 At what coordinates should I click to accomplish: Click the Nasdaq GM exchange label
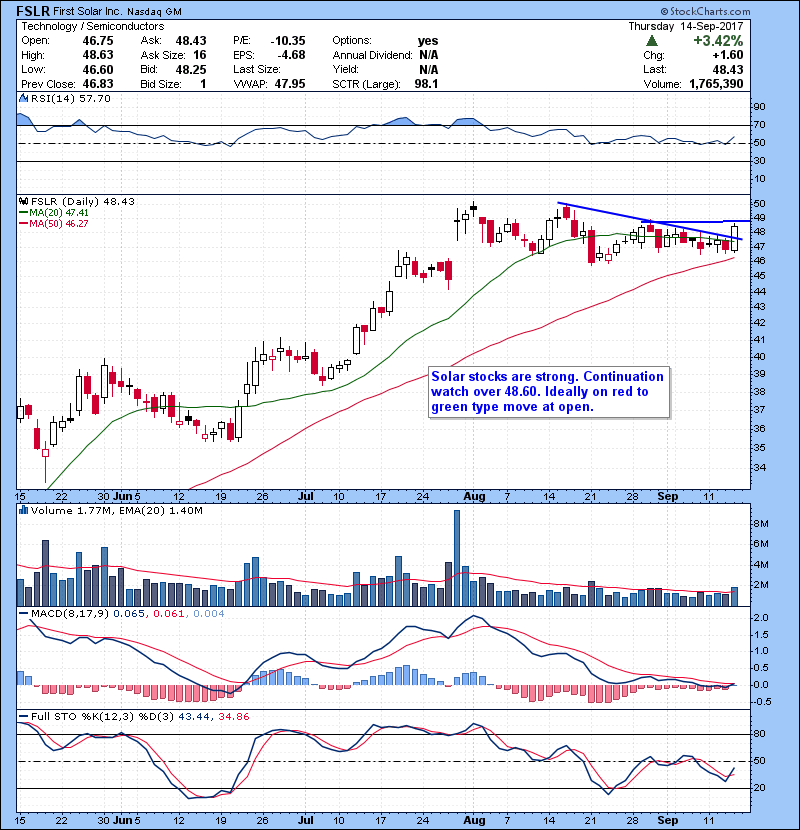point(154,12)
